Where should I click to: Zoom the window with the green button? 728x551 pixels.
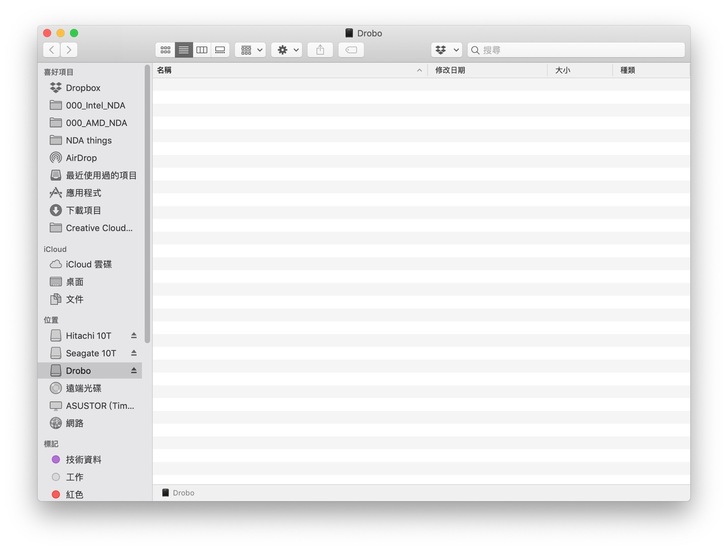pyautogui.click(x=74, y=33)
